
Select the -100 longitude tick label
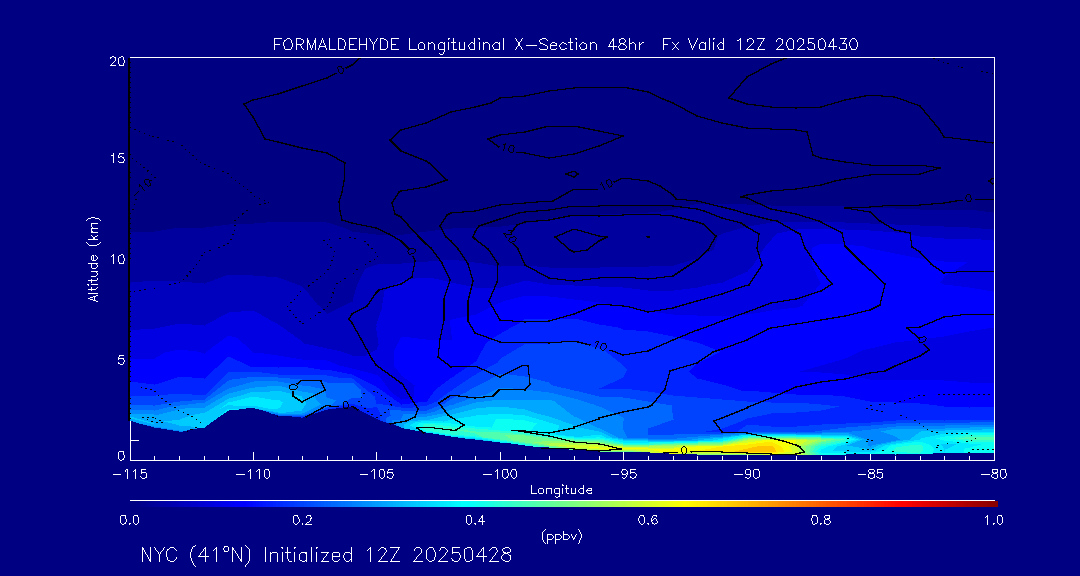tap(499, 474)
